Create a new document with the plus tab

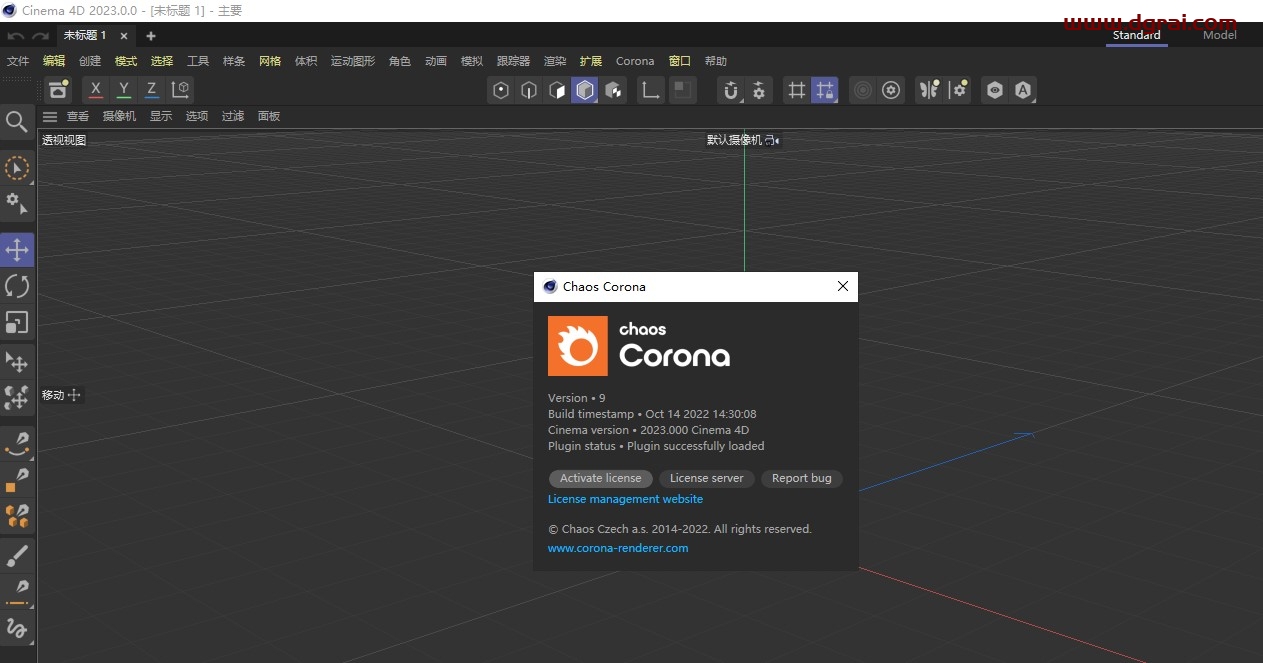(x=150, y=35)
